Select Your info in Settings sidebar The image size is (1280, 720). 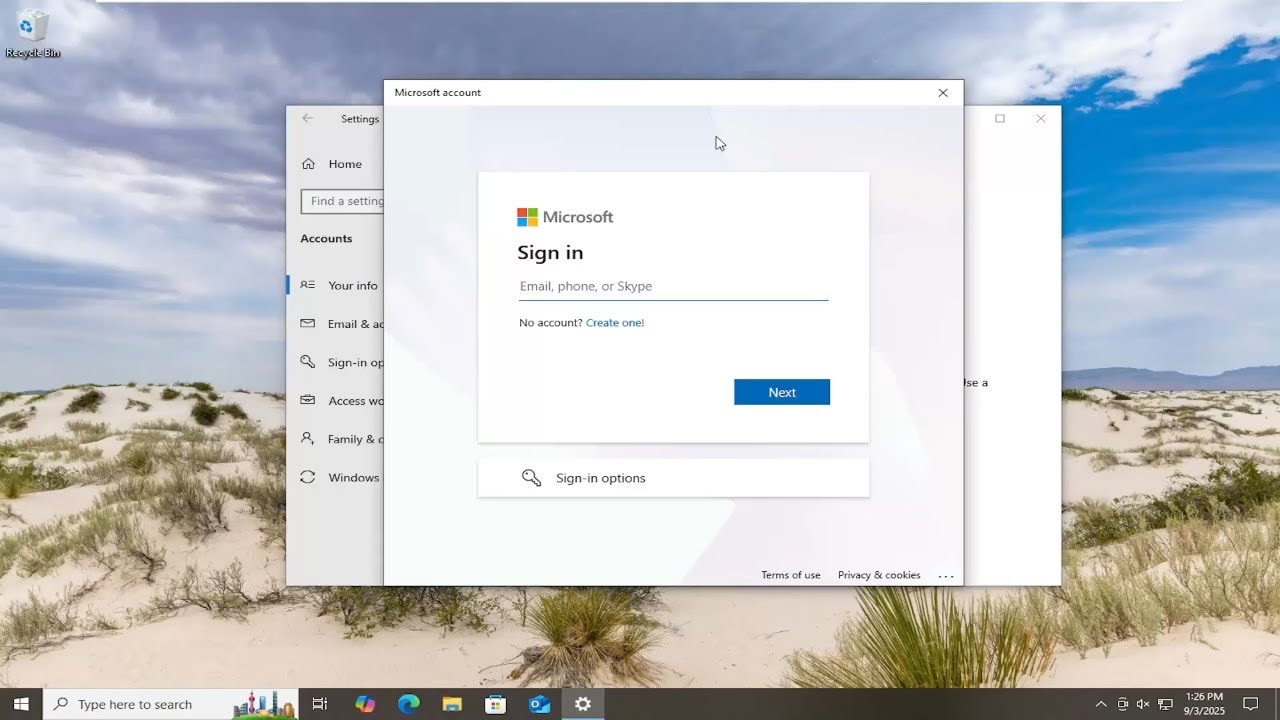click(336, 285)
